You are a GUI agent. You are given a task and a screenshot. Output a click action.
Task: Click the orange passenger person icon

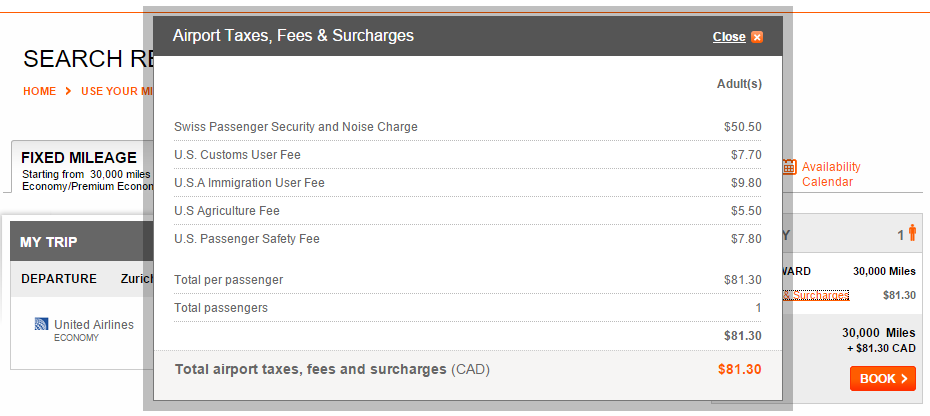click(x=912, y=233)
